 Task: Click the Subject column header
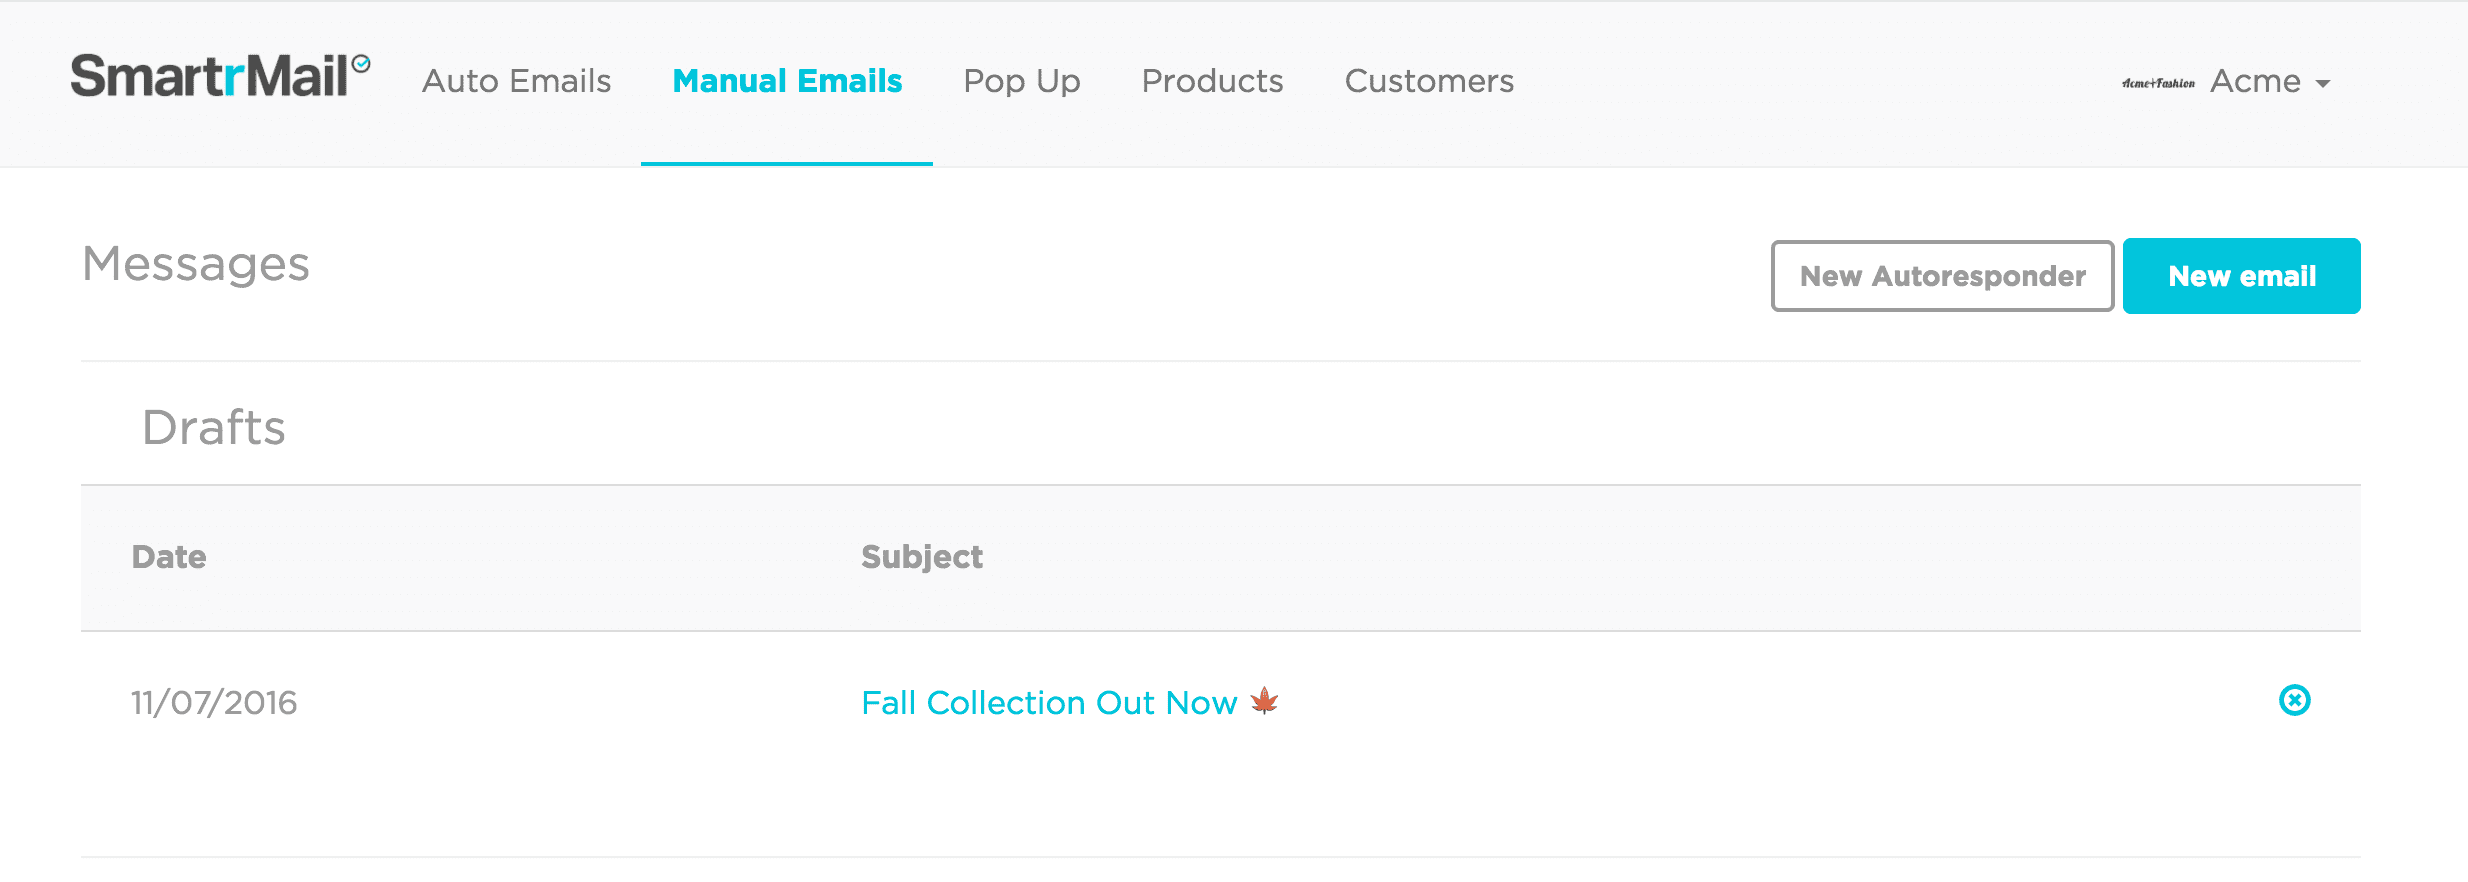point(922,557)
